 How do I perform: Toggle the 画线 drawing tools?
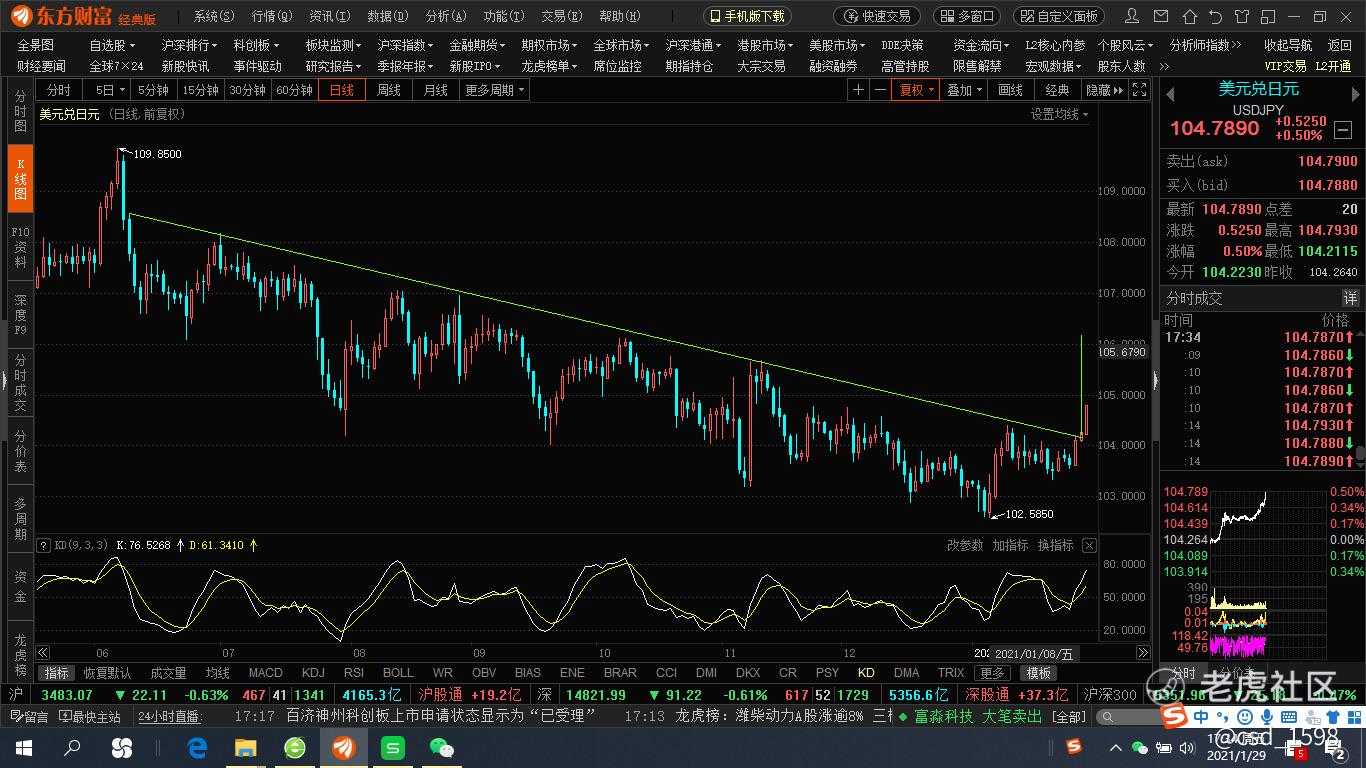(x=1011, y=90)
